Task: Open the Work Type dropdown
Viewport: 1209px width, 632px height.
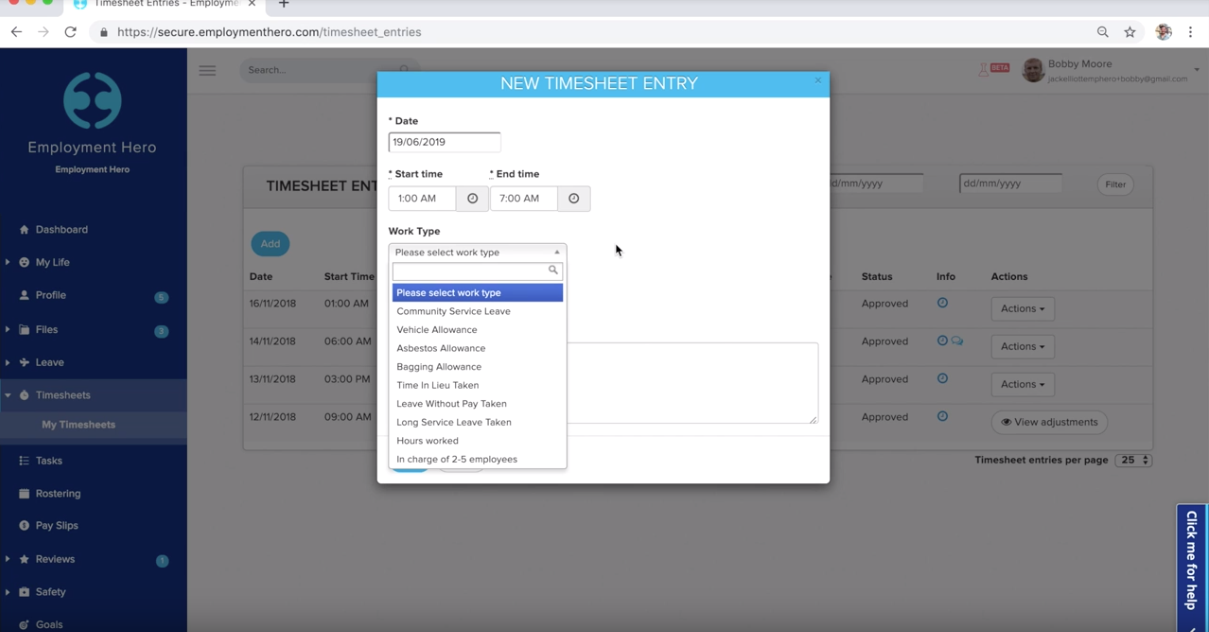Action: tap(477, 251)
